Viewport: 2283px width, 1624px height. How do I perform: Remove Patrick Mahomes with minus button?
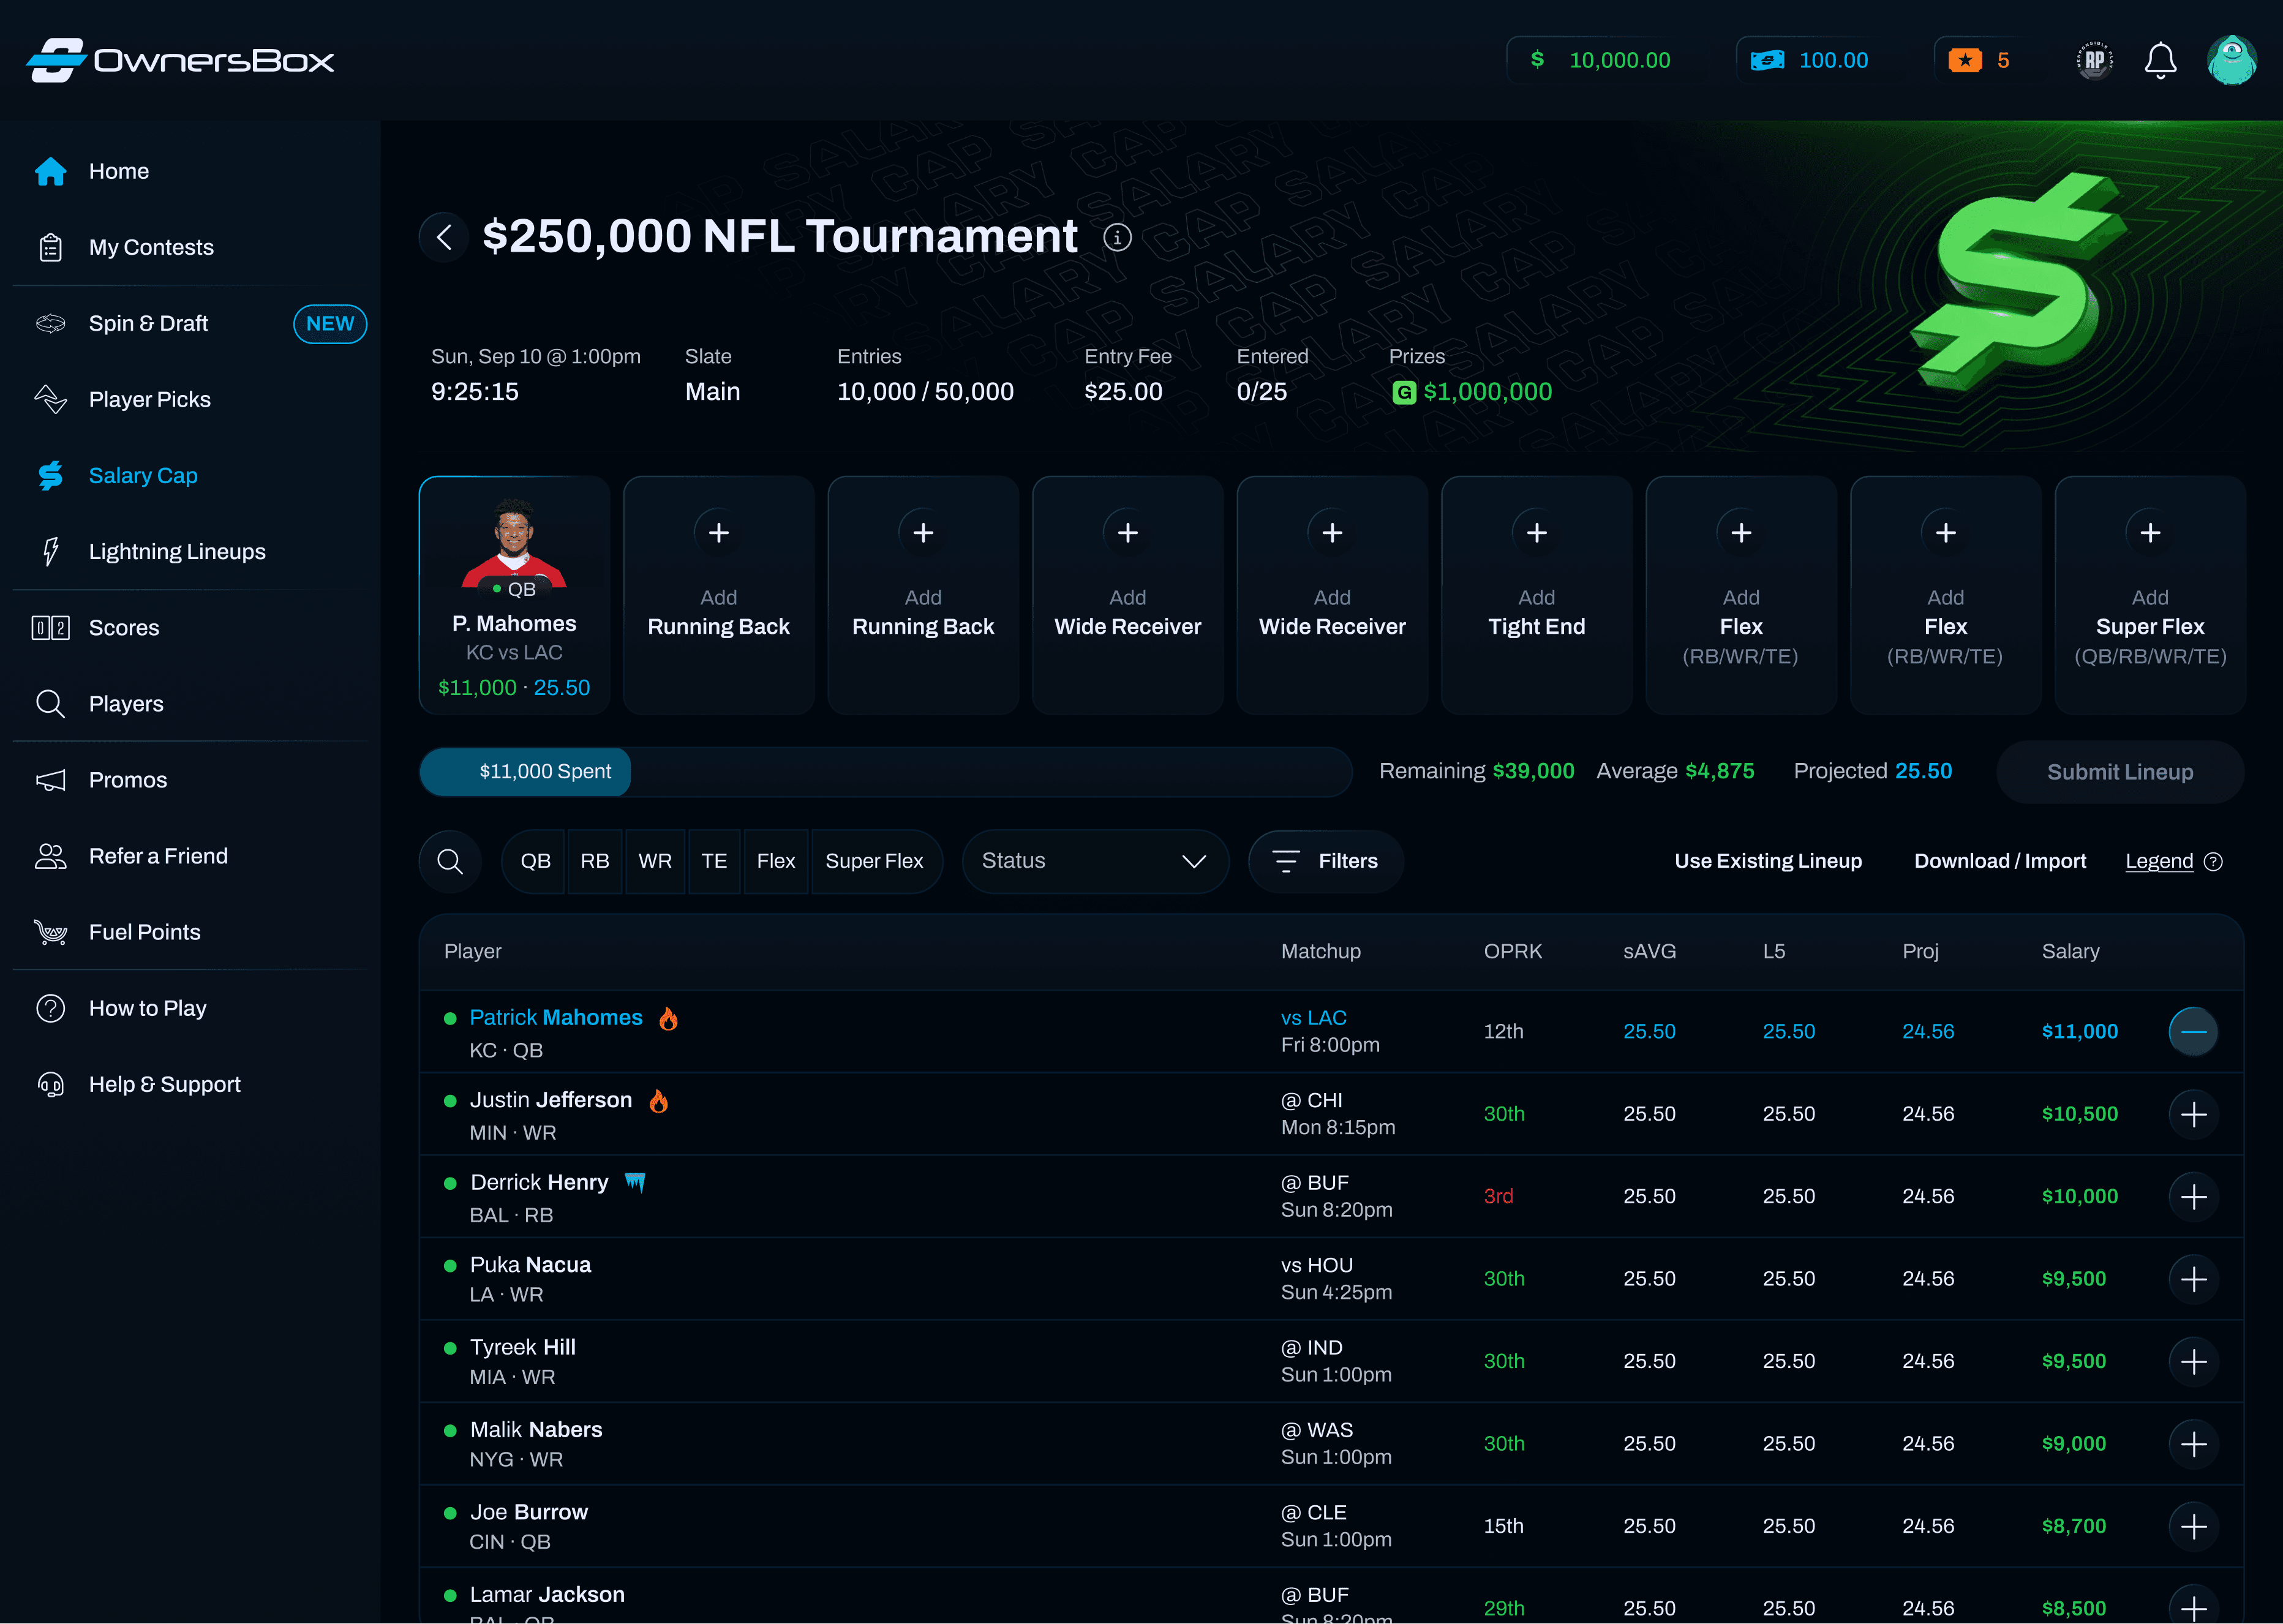point(2193,1031)
